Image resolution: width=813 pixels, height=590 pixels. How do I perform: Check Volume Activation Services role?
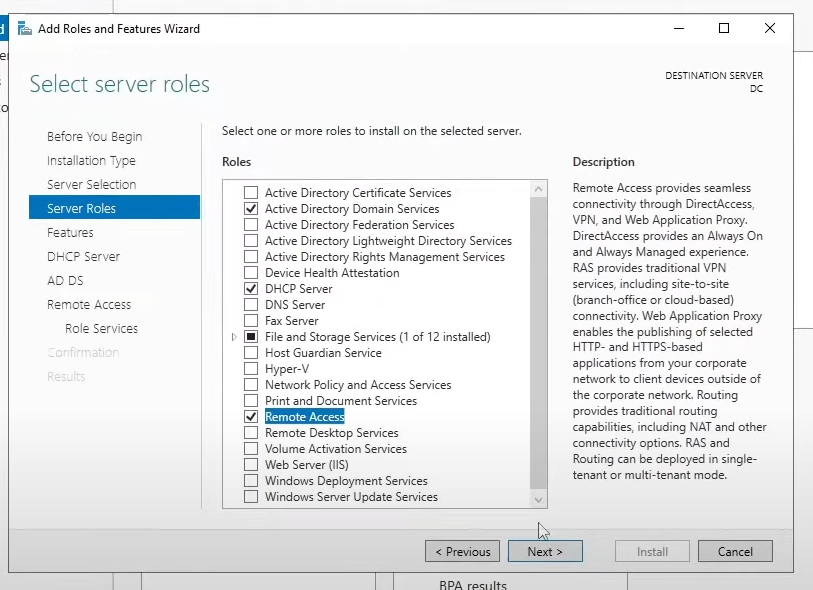tap(251, 449)
